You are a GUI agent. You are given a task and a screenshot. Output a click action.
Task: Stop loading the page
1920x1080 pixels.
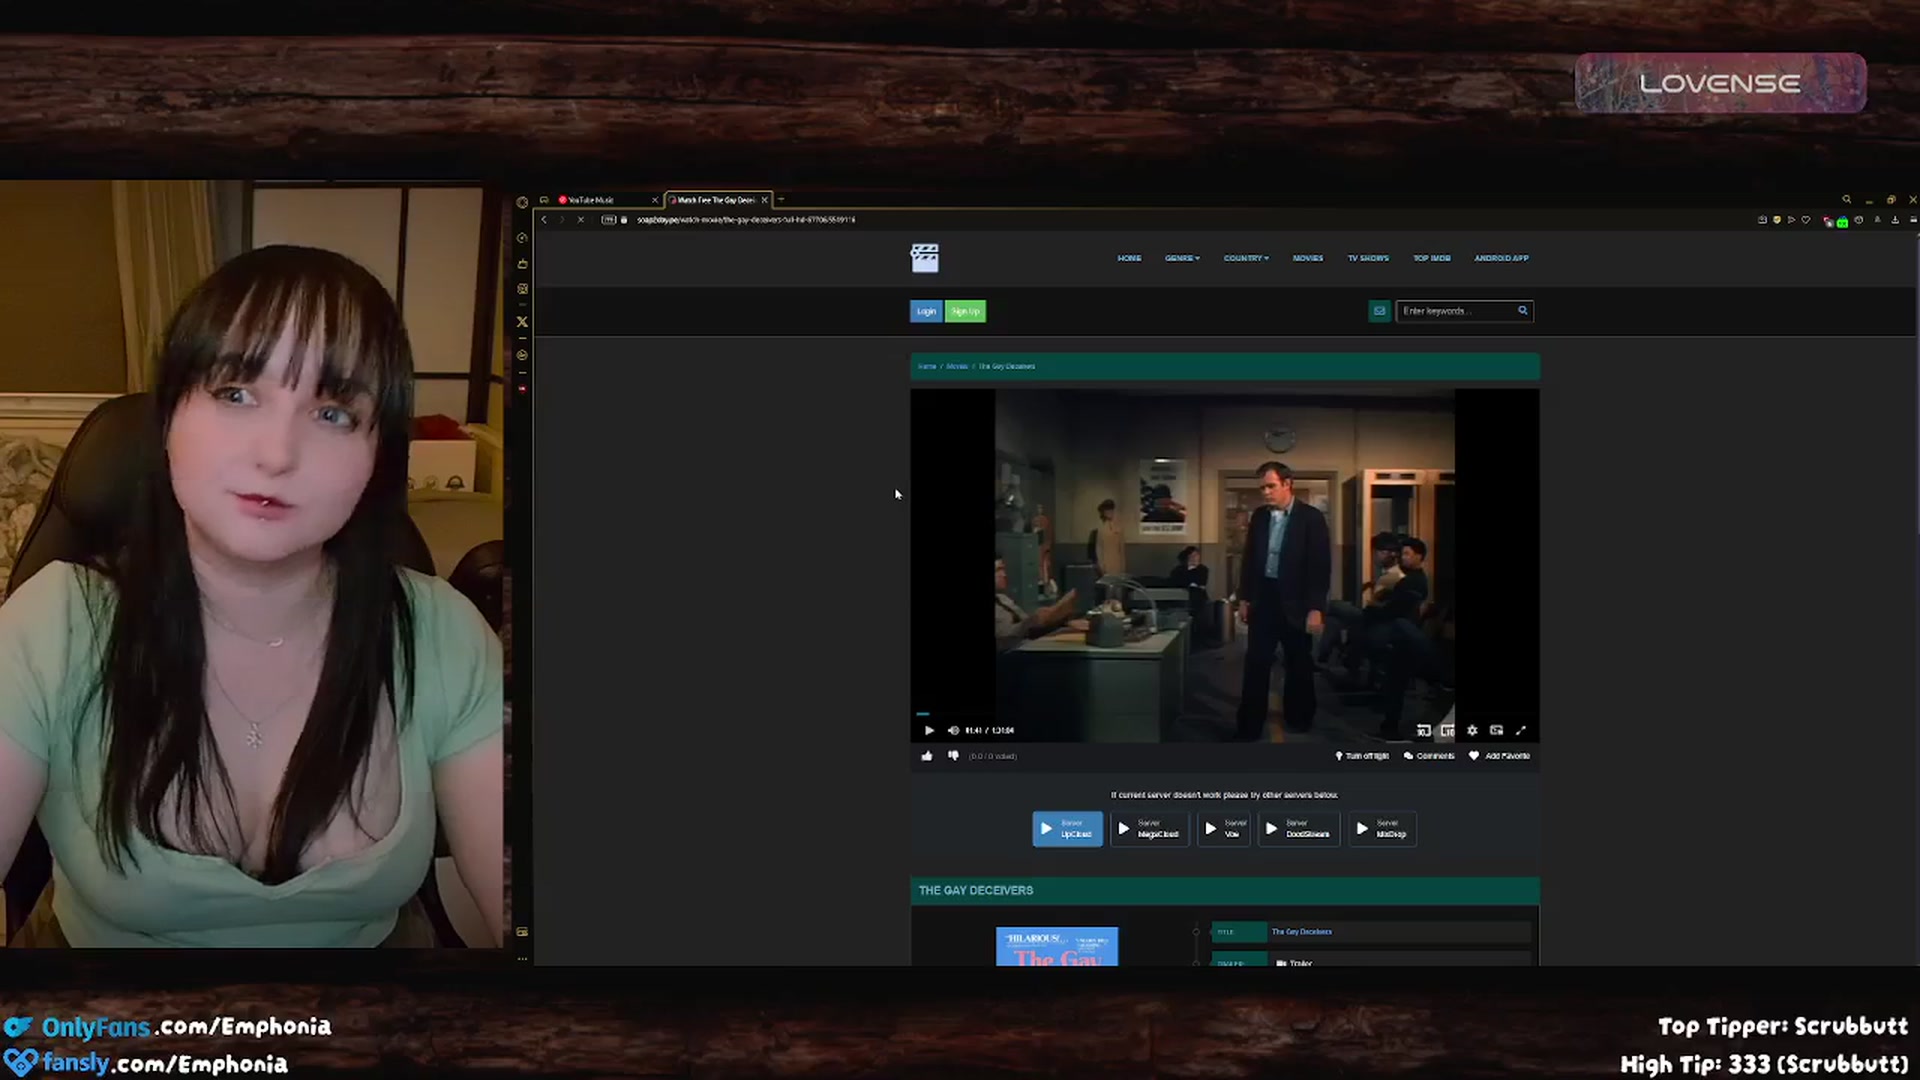580,220
